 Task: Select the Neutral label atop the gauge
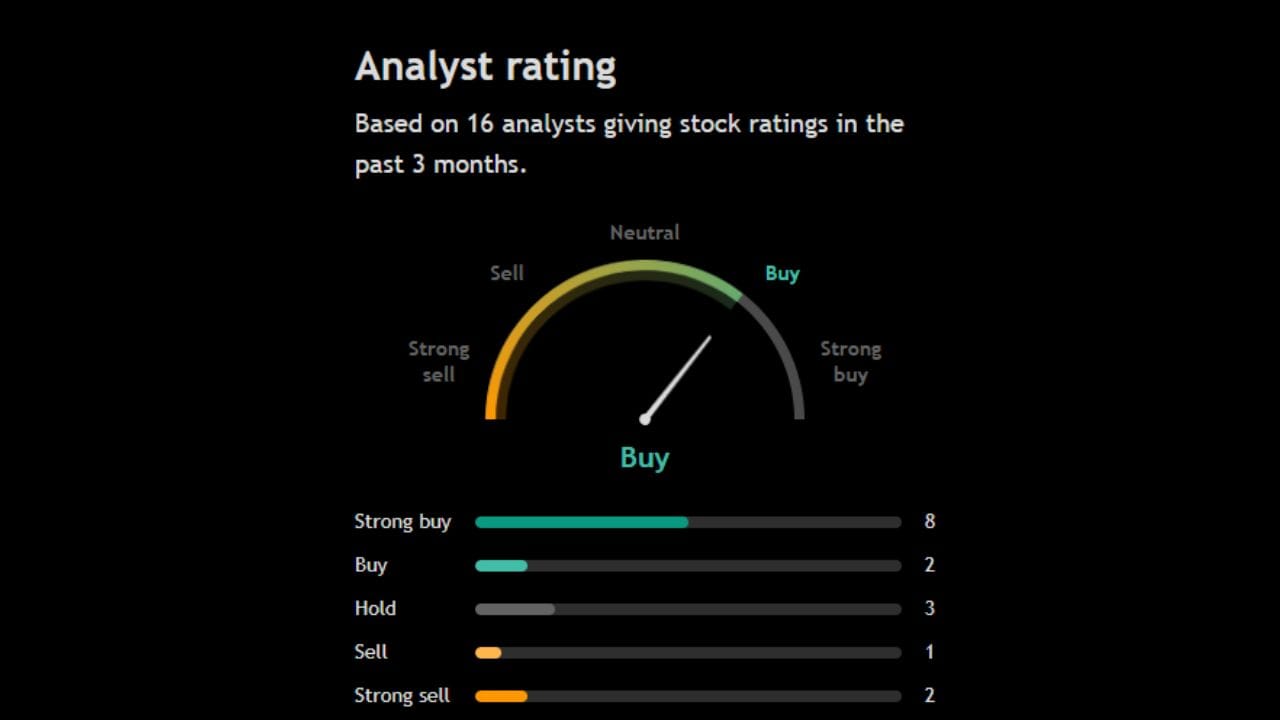pos(644,232)
